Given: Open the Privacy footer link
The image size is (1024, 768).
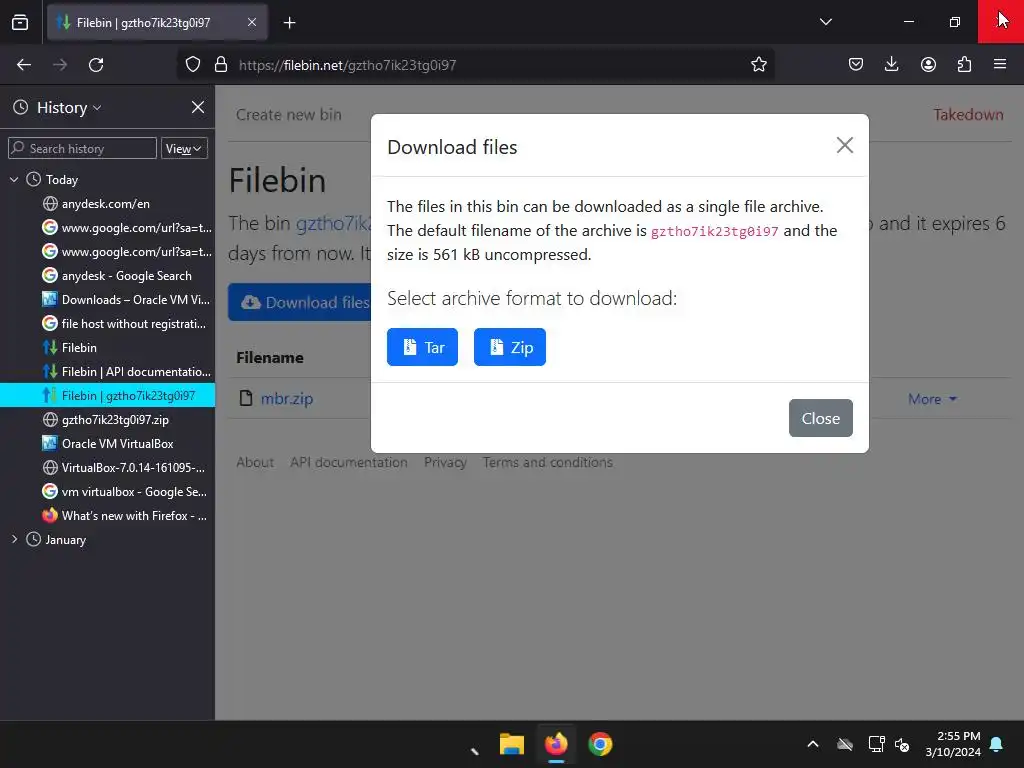Looking at the screenshot, I should [x=445, y=462].
